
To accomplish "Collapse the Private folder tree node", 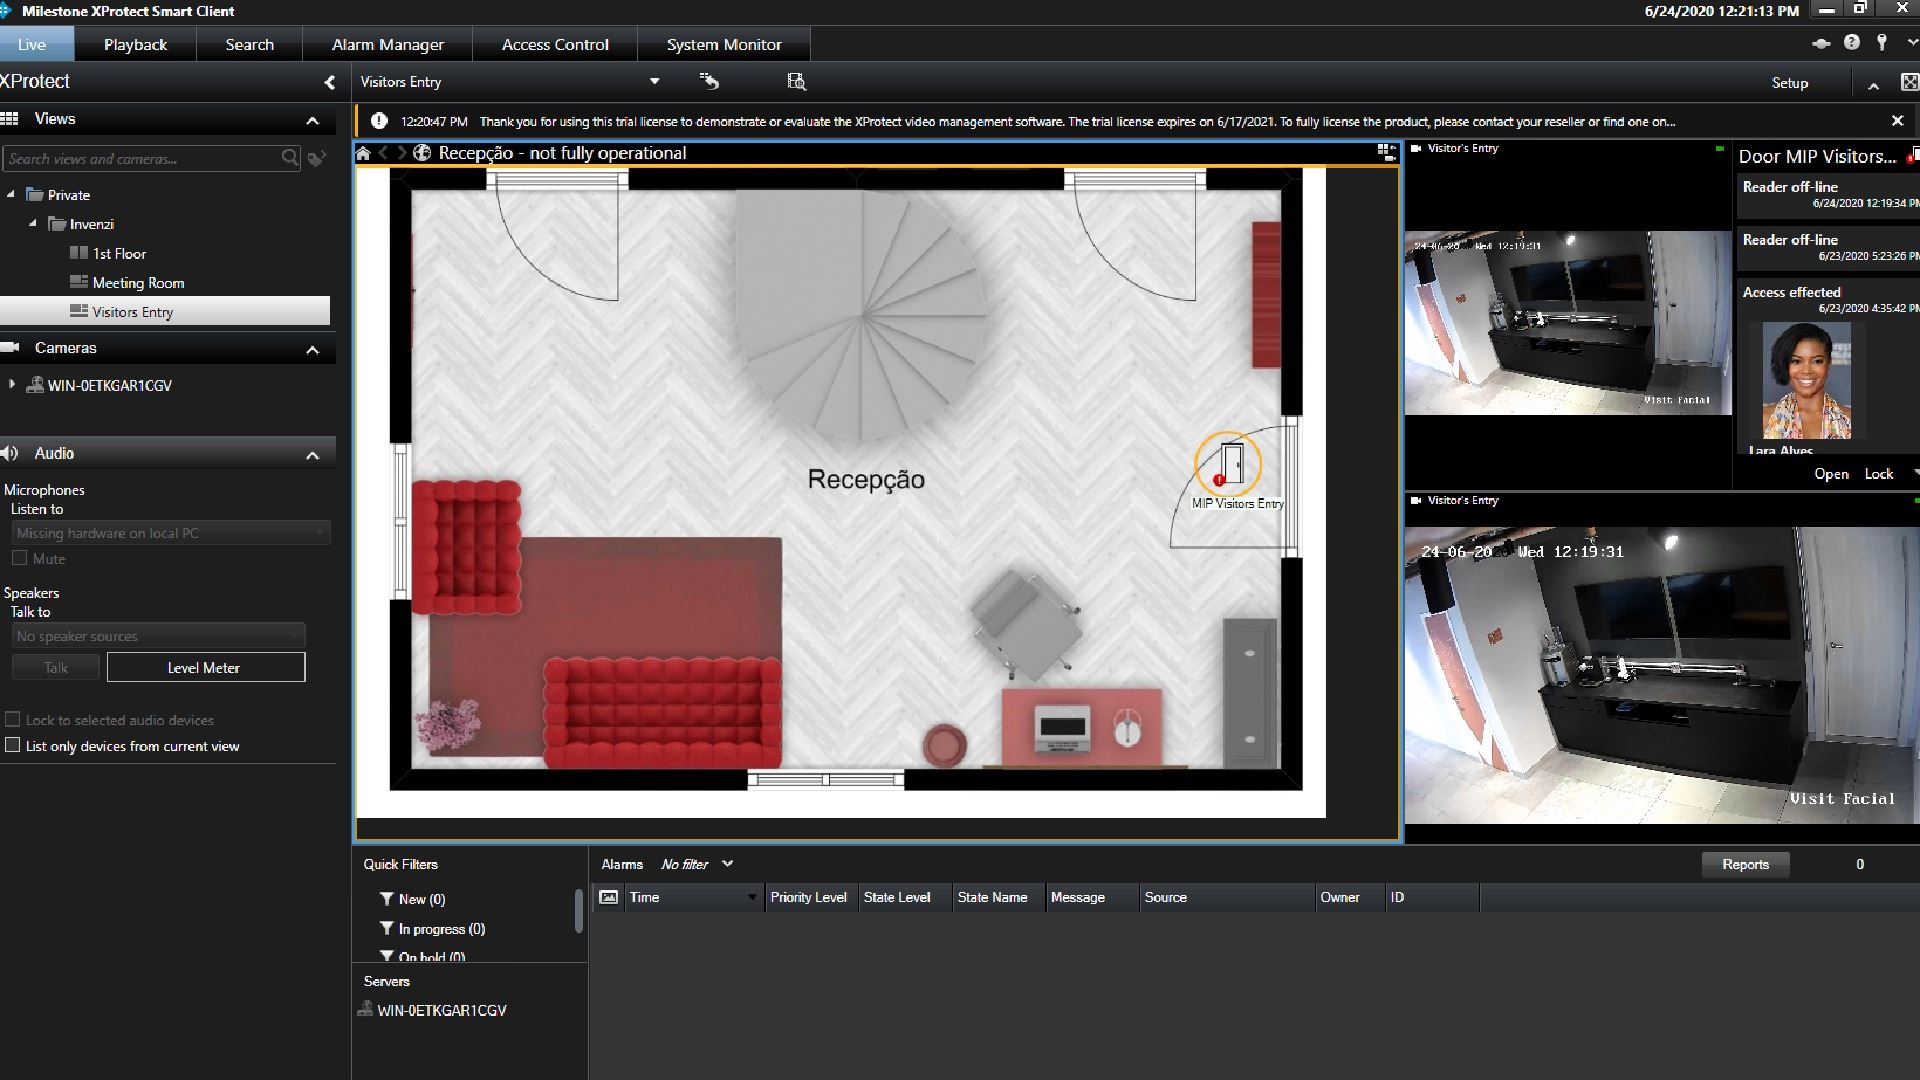I will [11, 194].
